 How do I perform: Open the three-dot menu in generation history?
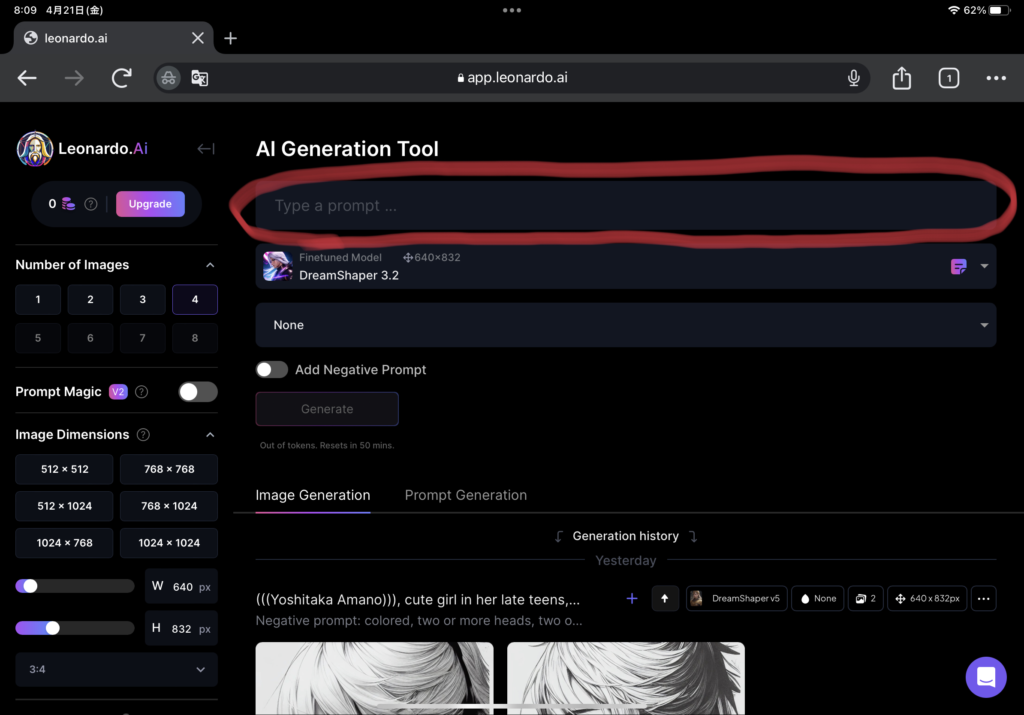(983, 599)
